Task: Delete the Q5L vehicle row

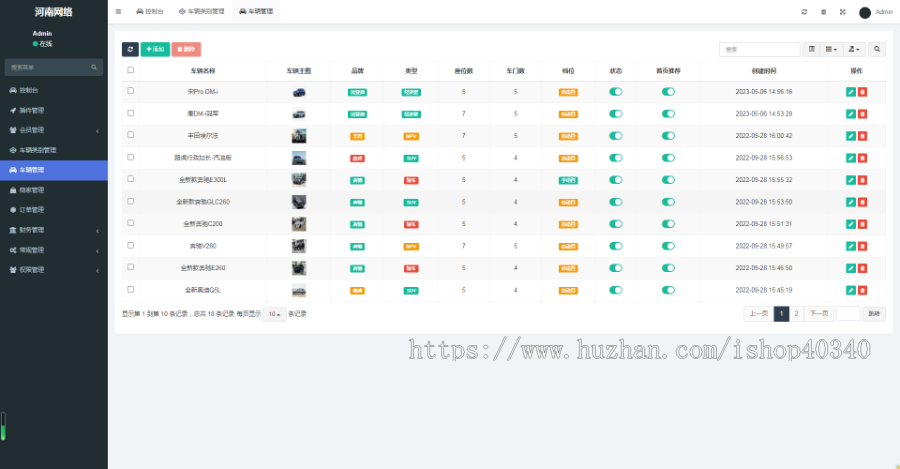Action: click(862, 290)
